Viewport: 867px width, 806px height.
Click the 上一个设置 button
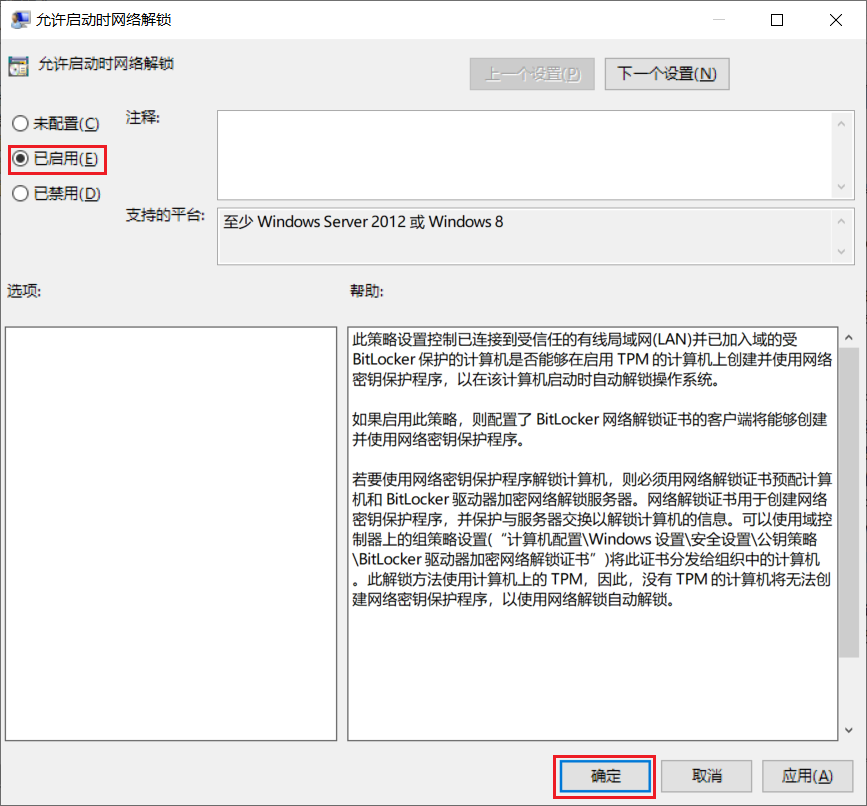[532, 73]
